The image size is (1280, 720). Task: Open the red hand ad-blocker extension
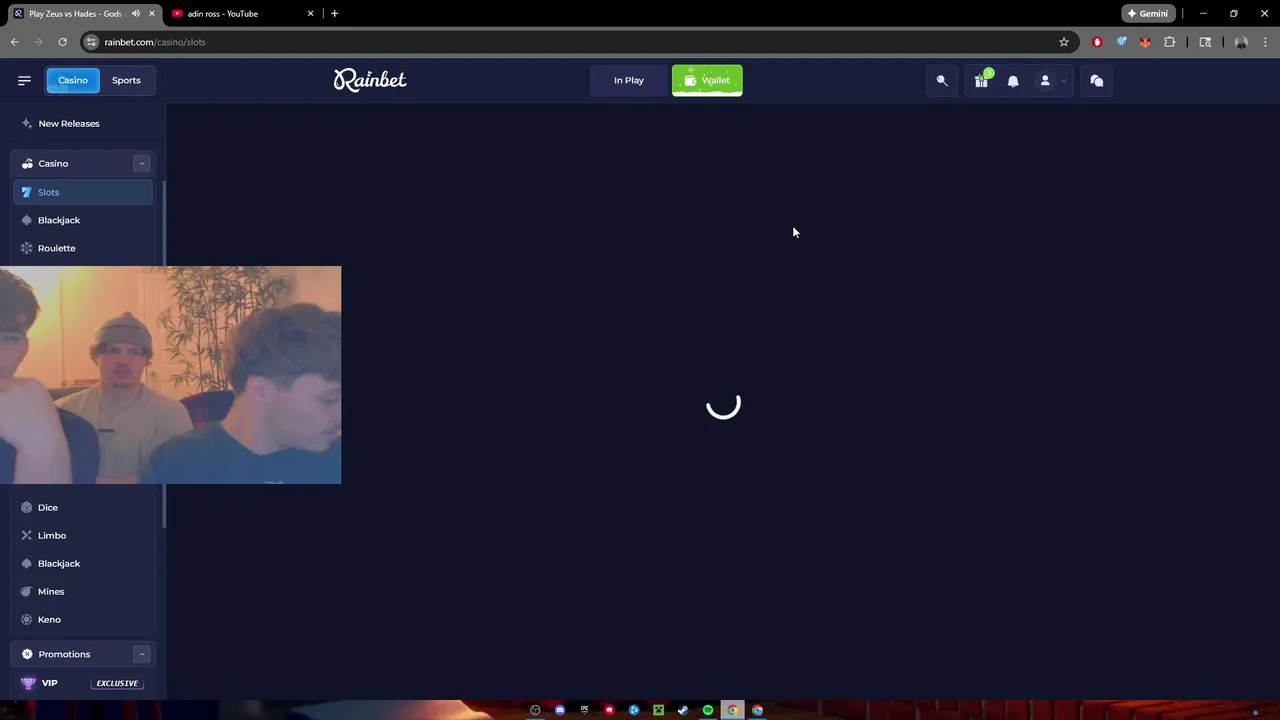(1097, 42)
